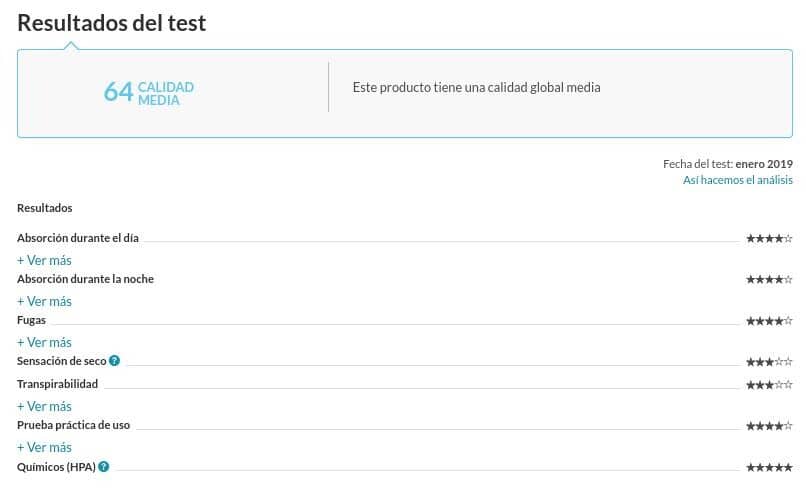Click help icon beside Sensación de seco
The width and height of the screenshot is (806, 493).
pos(114,361)
